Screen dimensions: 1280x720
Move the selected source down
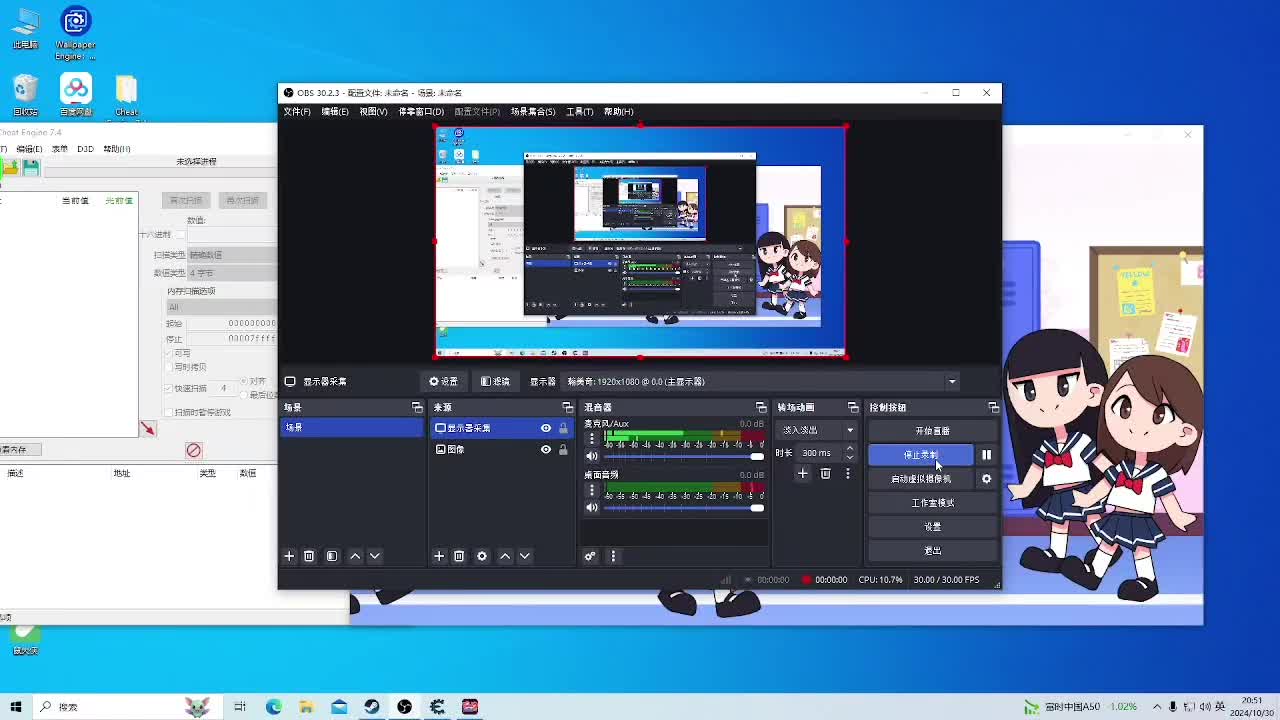tap(525, 556)
